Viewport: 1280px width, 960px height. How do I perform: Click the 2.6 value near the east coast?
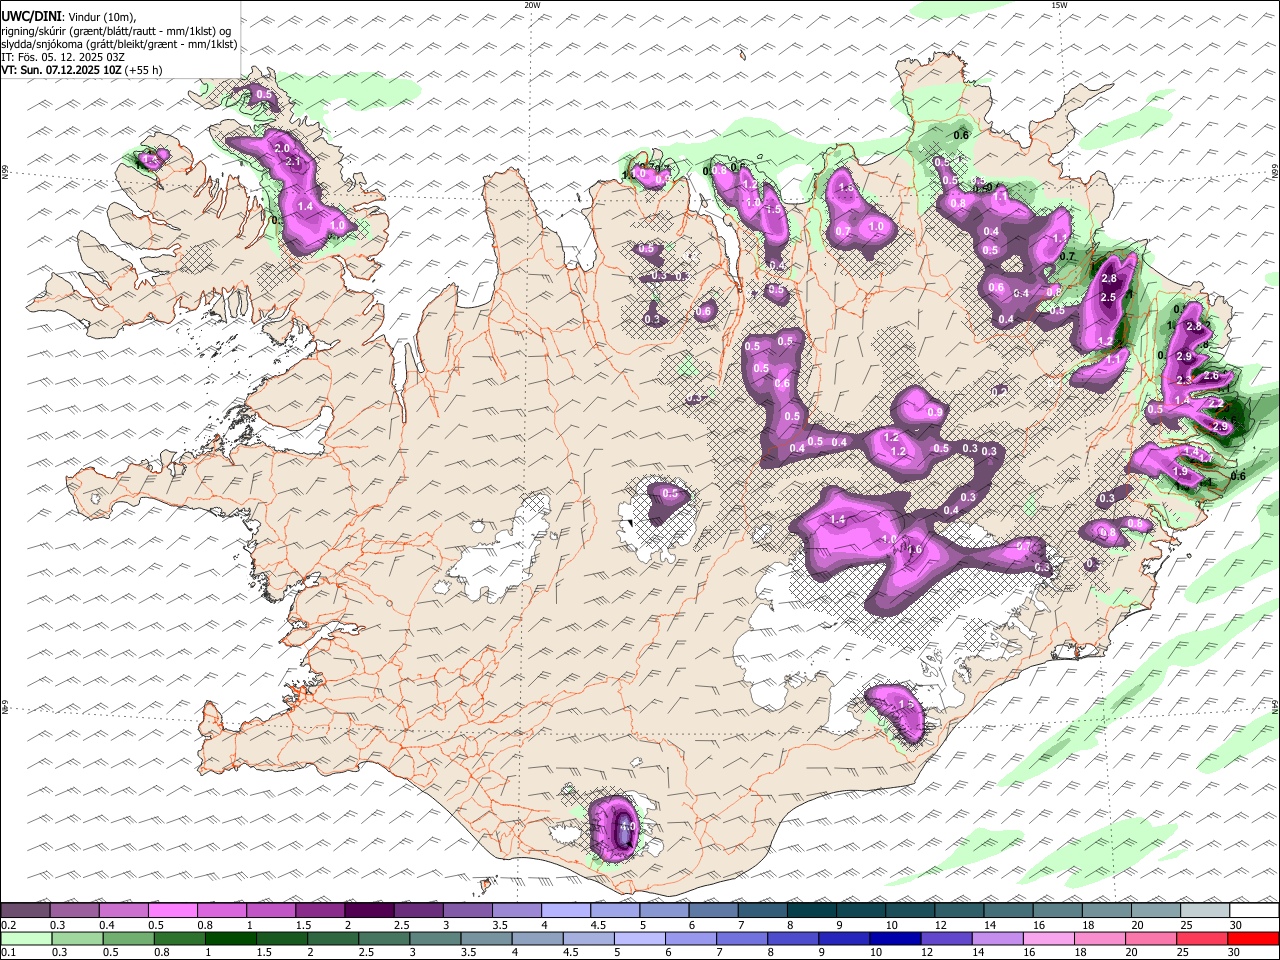tap(1211, 375)
